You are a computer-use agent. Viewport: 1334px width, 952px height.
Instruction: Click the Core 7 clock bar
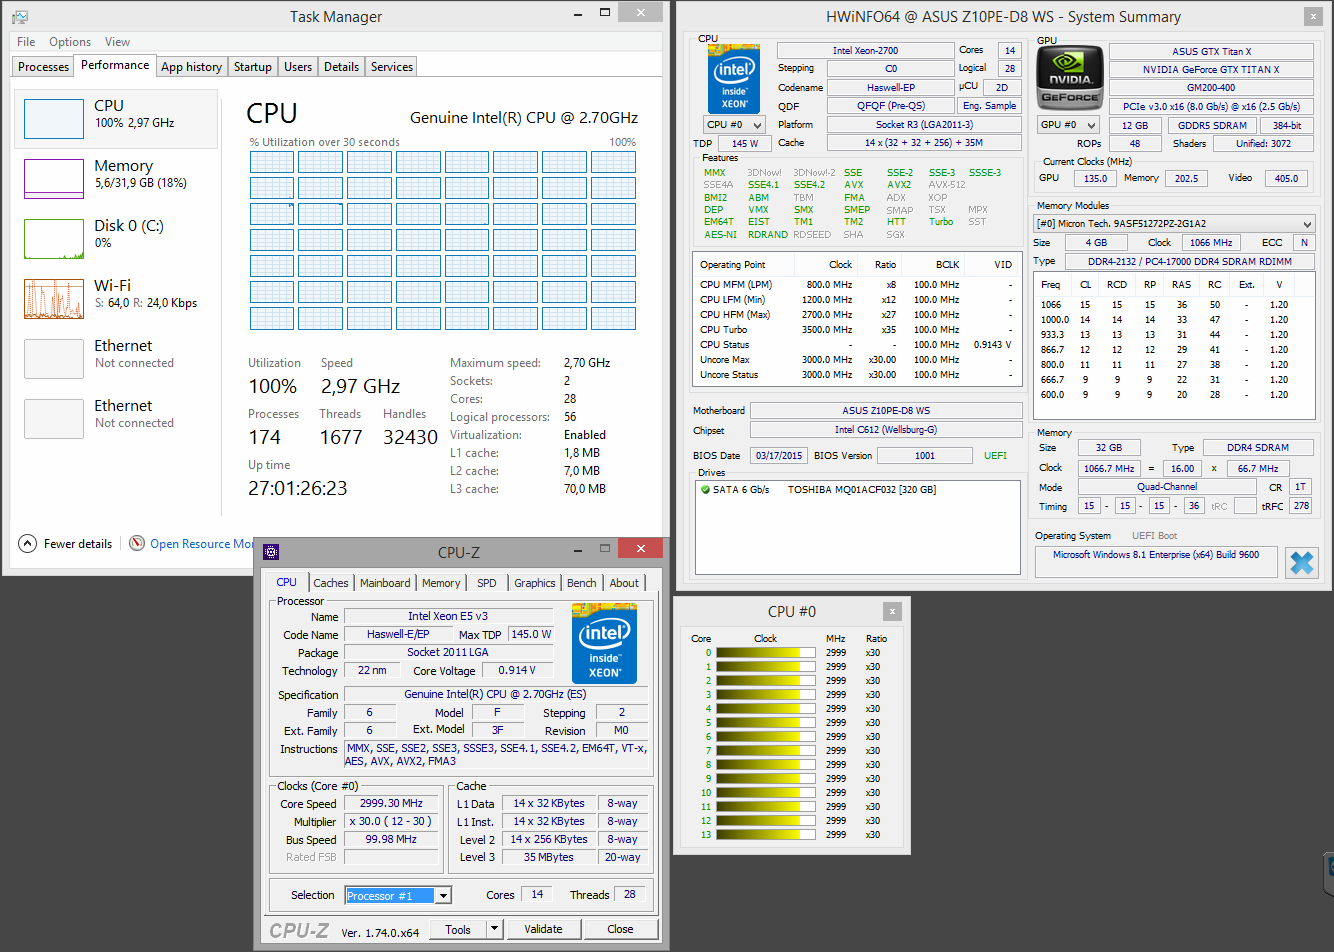[x=766, y=751]
